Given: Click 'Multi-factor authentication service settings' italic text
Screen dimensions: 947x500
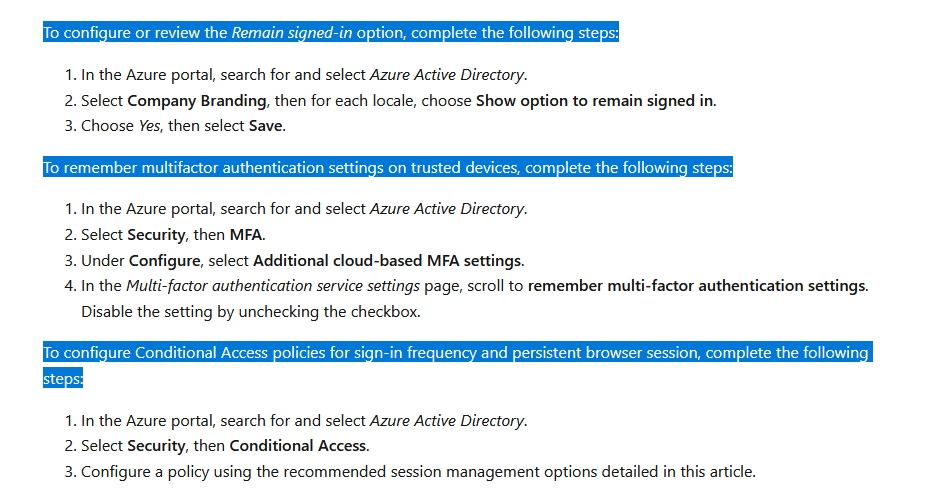Looking at the screenshot, I should tap(273, 286).
